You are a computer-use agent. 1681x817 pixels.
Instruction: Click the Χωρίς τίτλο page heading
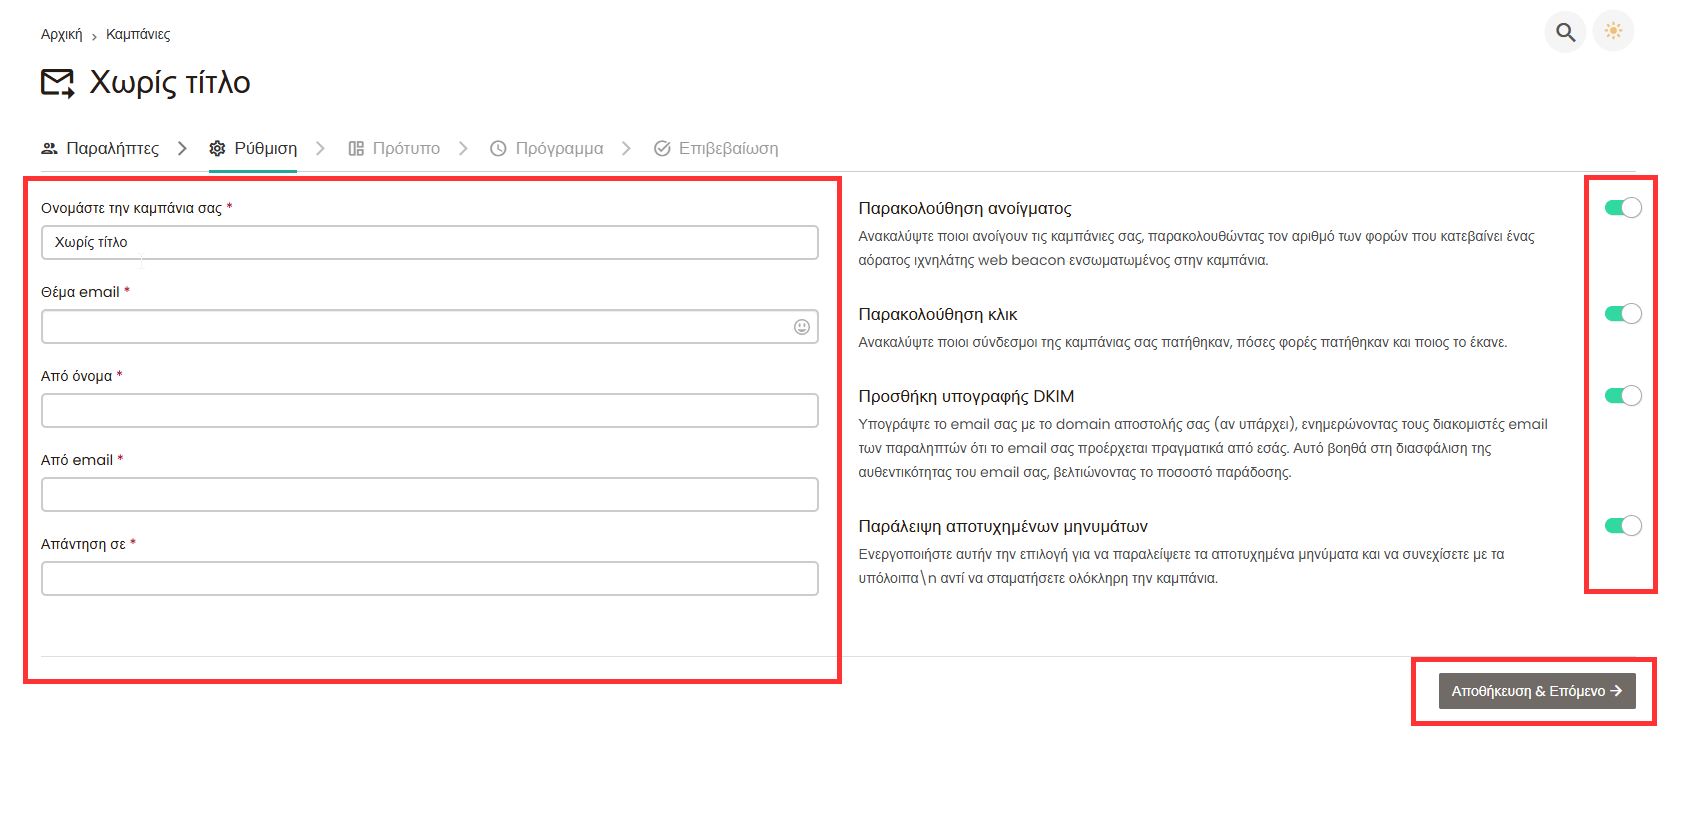(x=170, y=83)
